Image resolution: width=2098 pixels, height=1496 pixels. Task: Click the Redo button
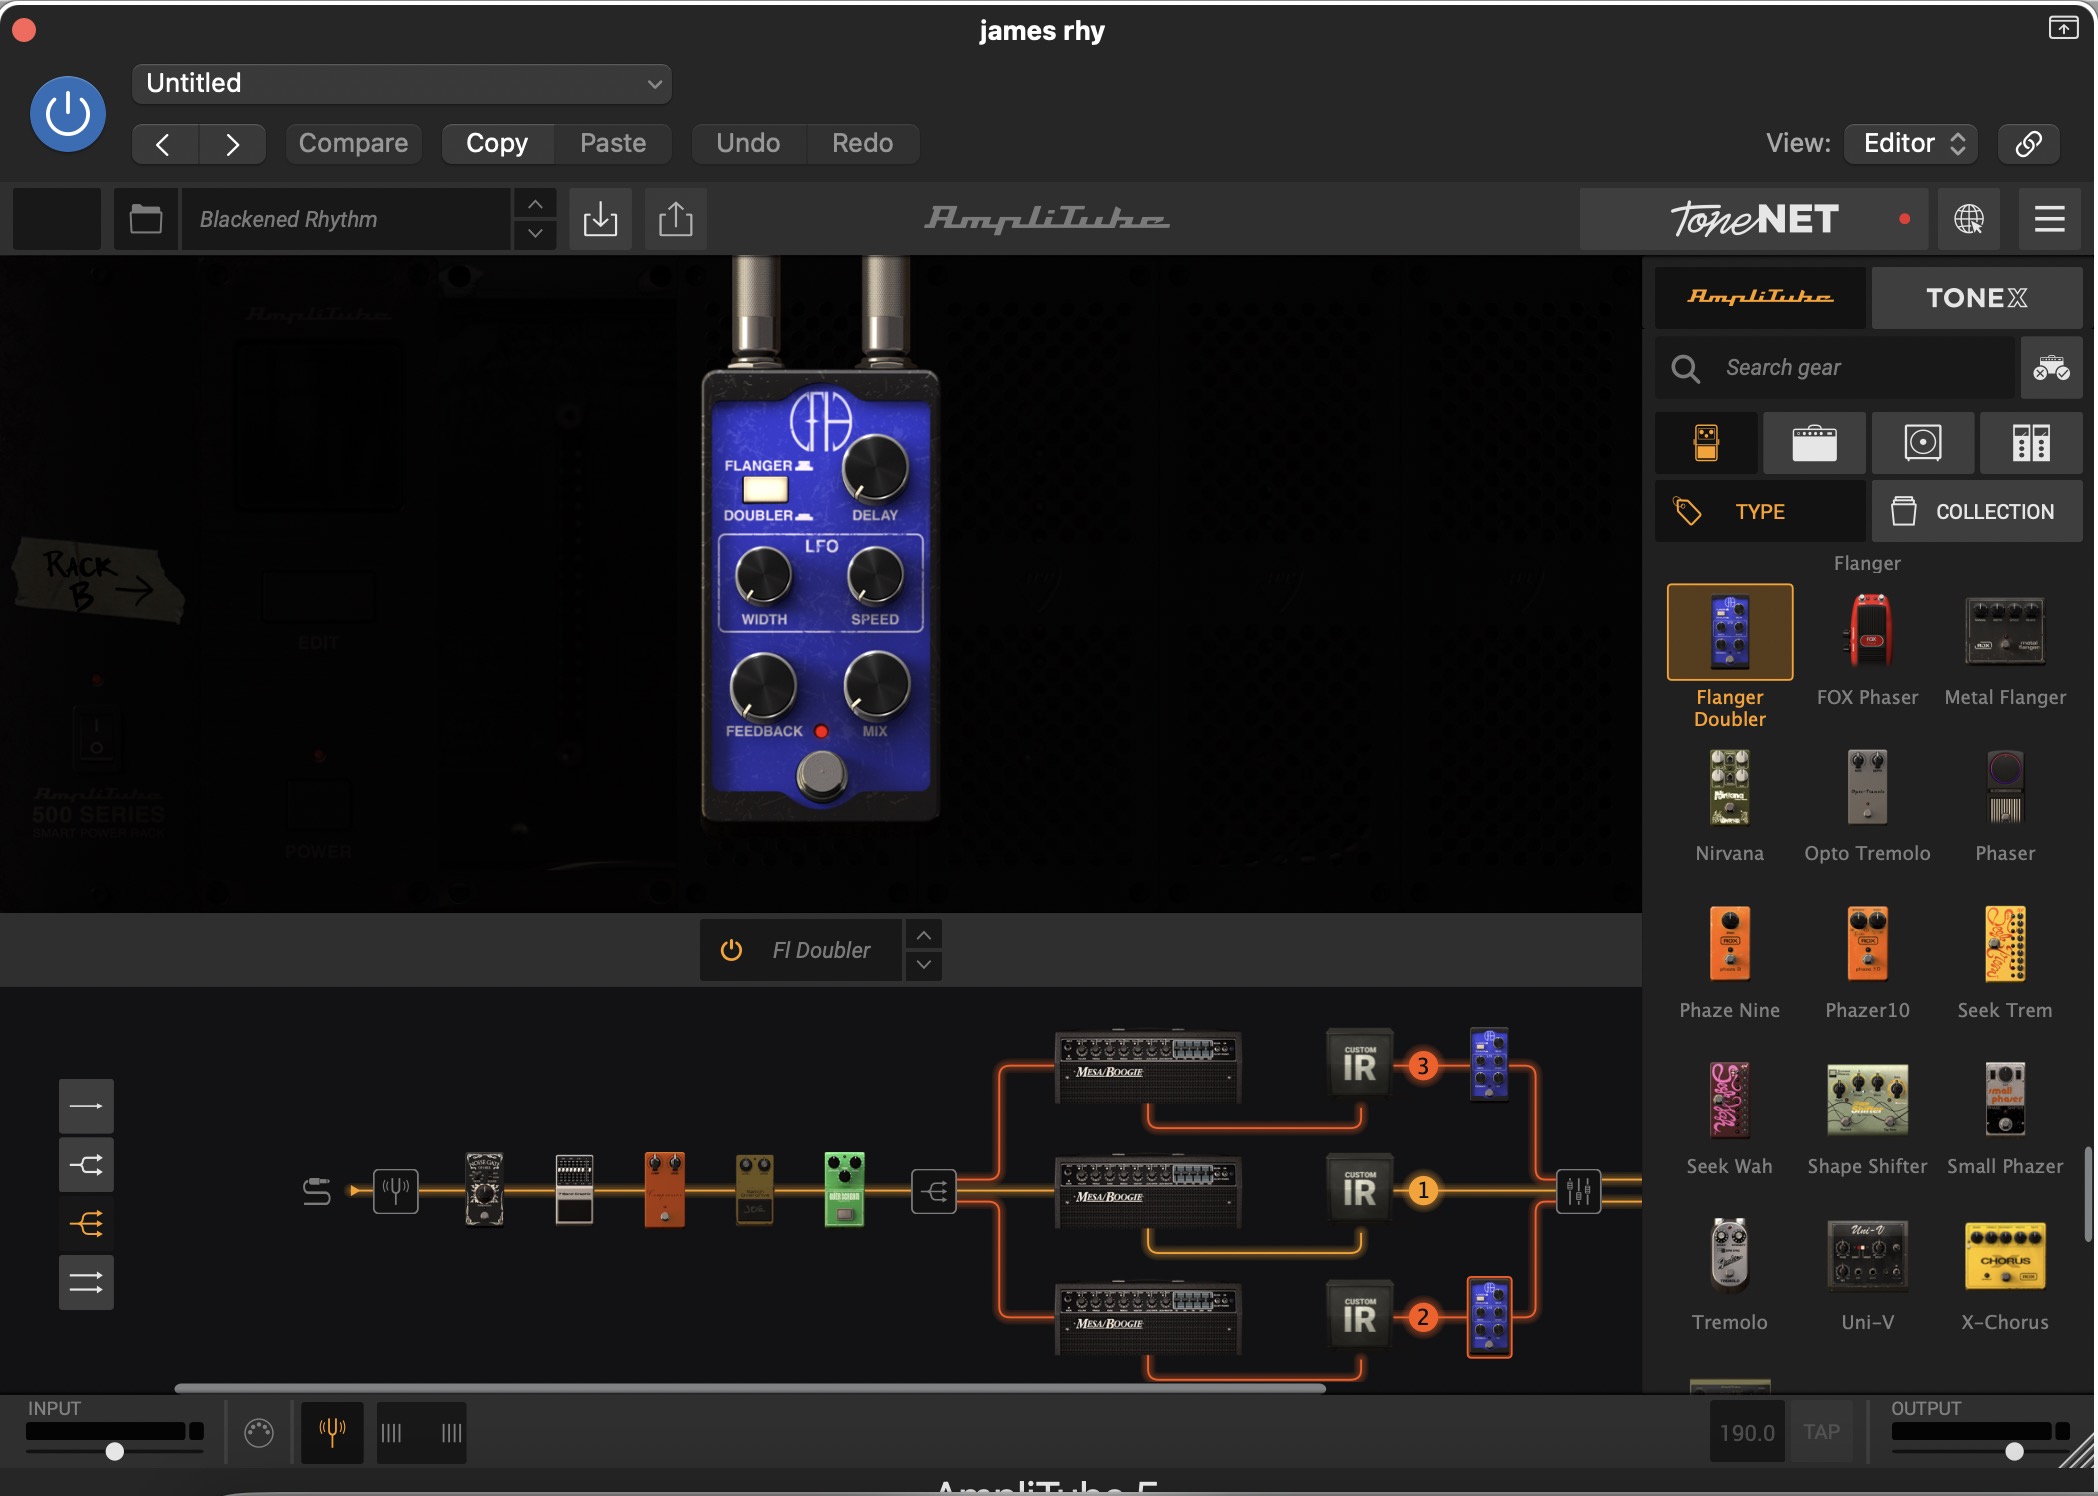[x=862, y=144]
